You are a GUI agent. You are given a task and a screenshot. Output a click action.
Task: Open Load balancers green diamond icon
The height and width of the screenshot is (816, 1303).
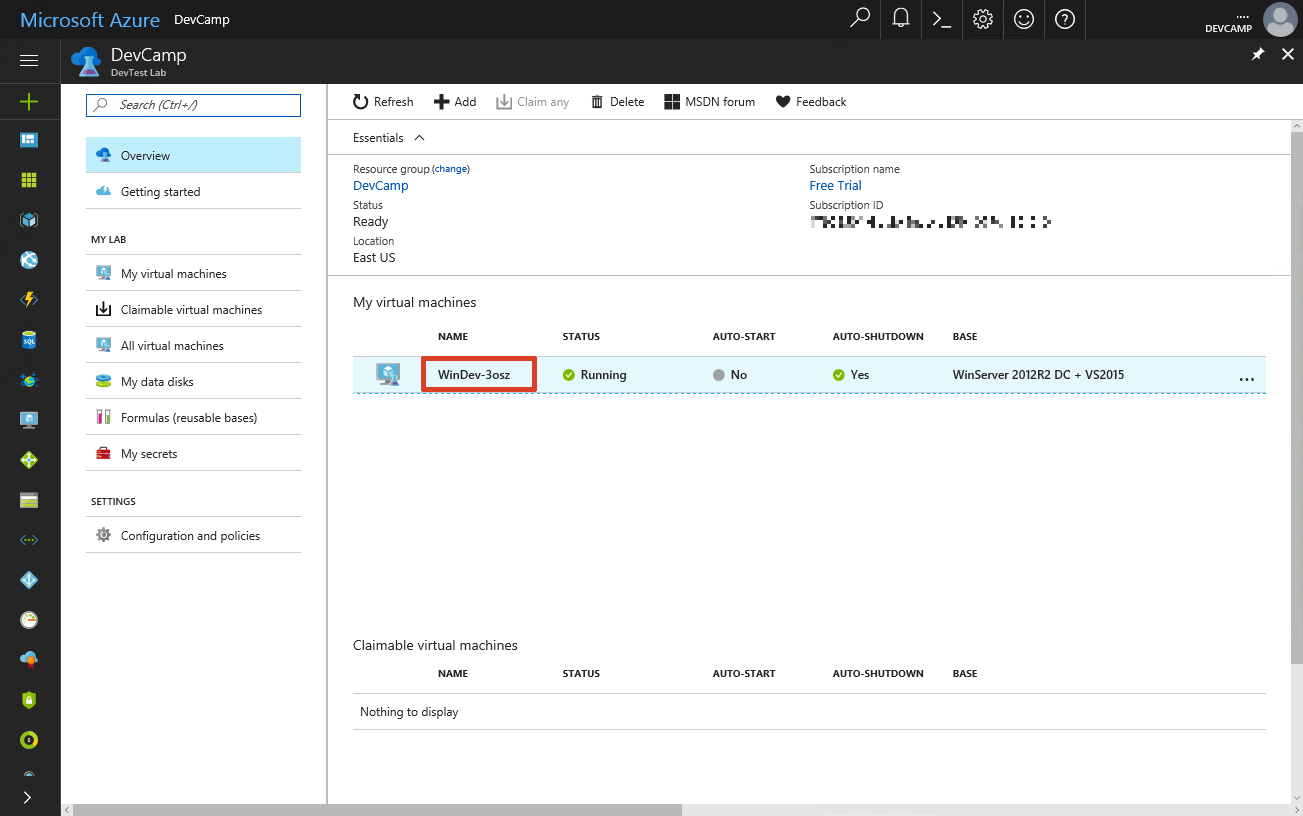29,460
